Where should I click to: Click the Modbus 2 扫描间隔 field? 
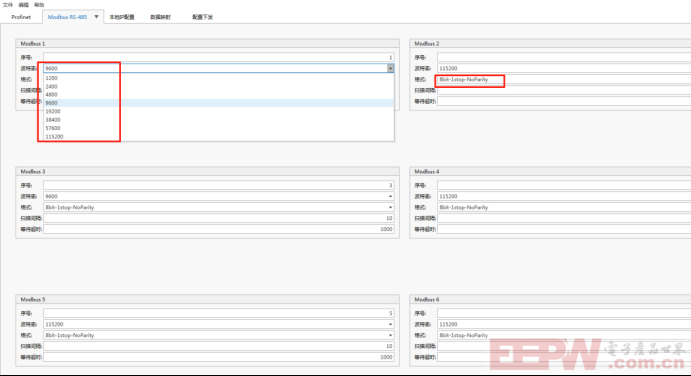coord(564,90)
